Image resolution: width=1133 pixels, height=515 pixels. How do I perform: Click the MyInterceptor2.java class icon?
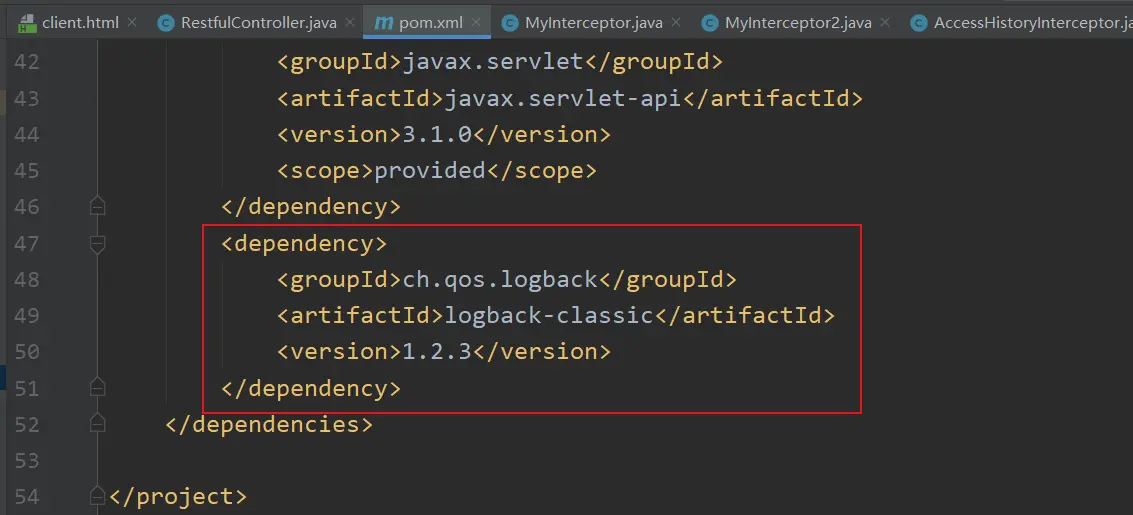point(710,23)
